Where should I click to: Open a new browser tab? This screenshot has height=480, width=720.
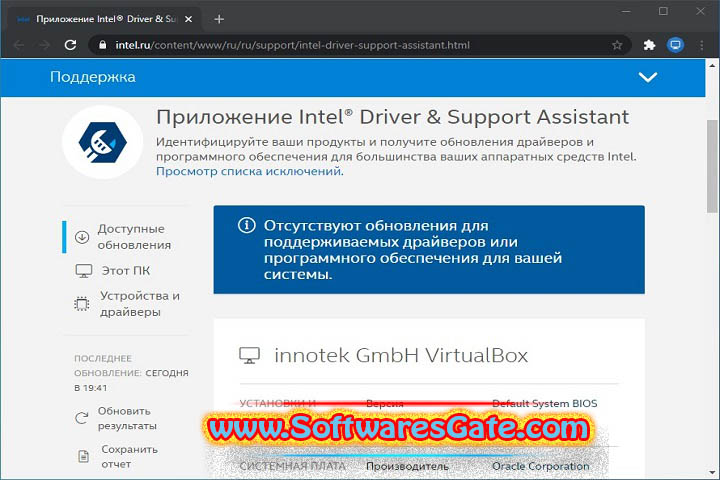(x=219, y=19)
